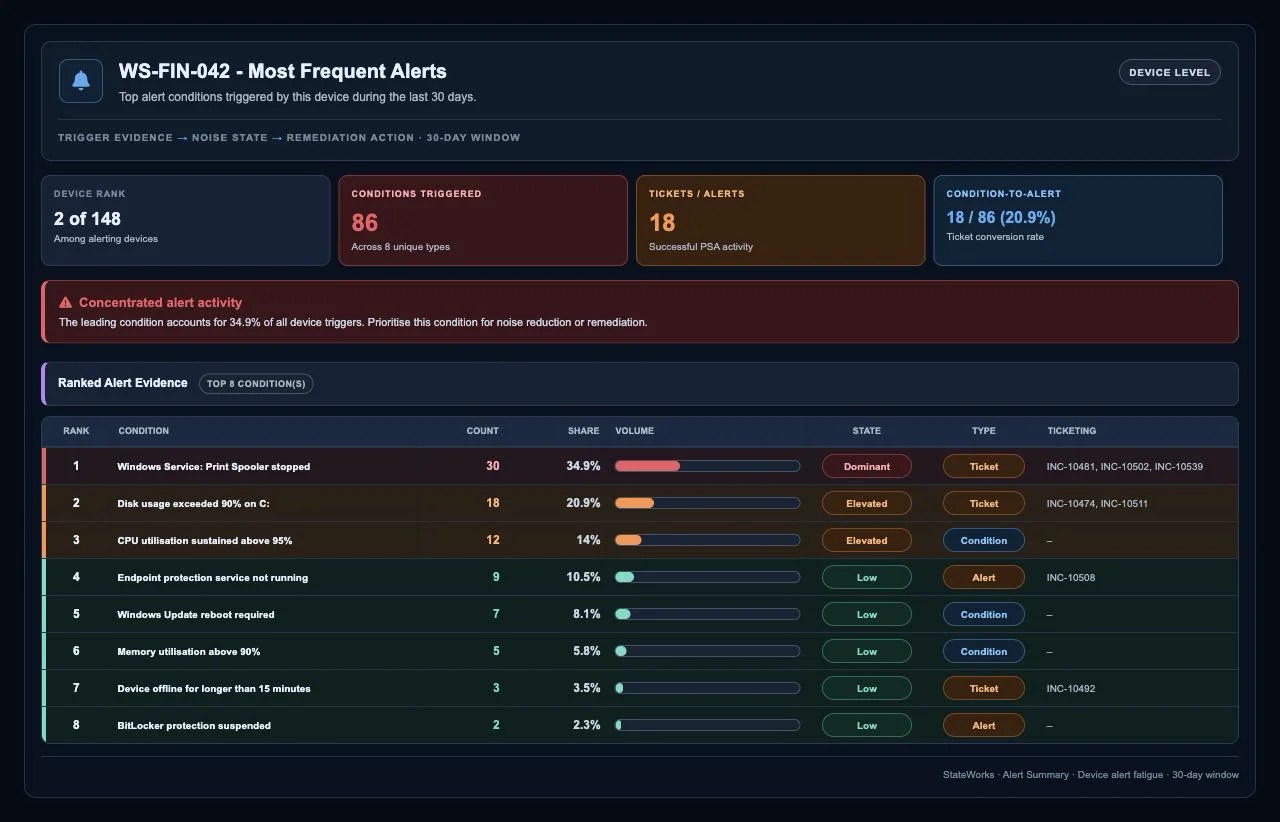Click the TOP 8 CONDITION(S) pill
1280x822 pixels.
pos(256,383)
